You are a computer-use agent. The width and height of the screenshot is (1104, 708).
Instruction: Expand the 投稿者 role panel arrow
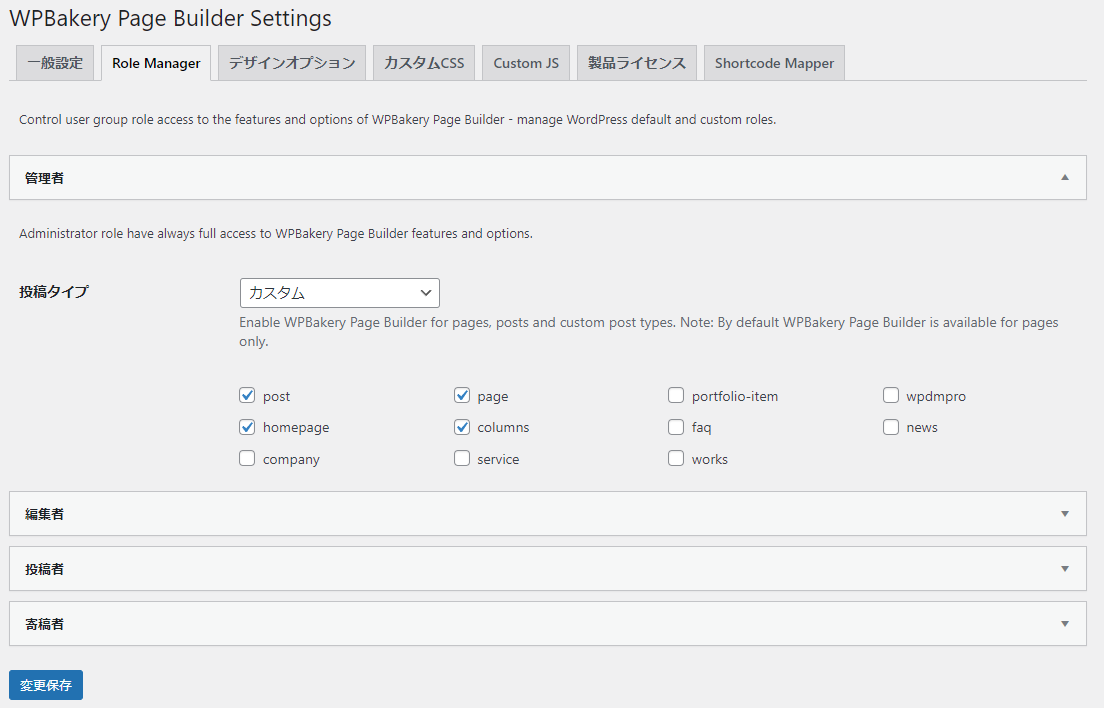point(1065,569)
